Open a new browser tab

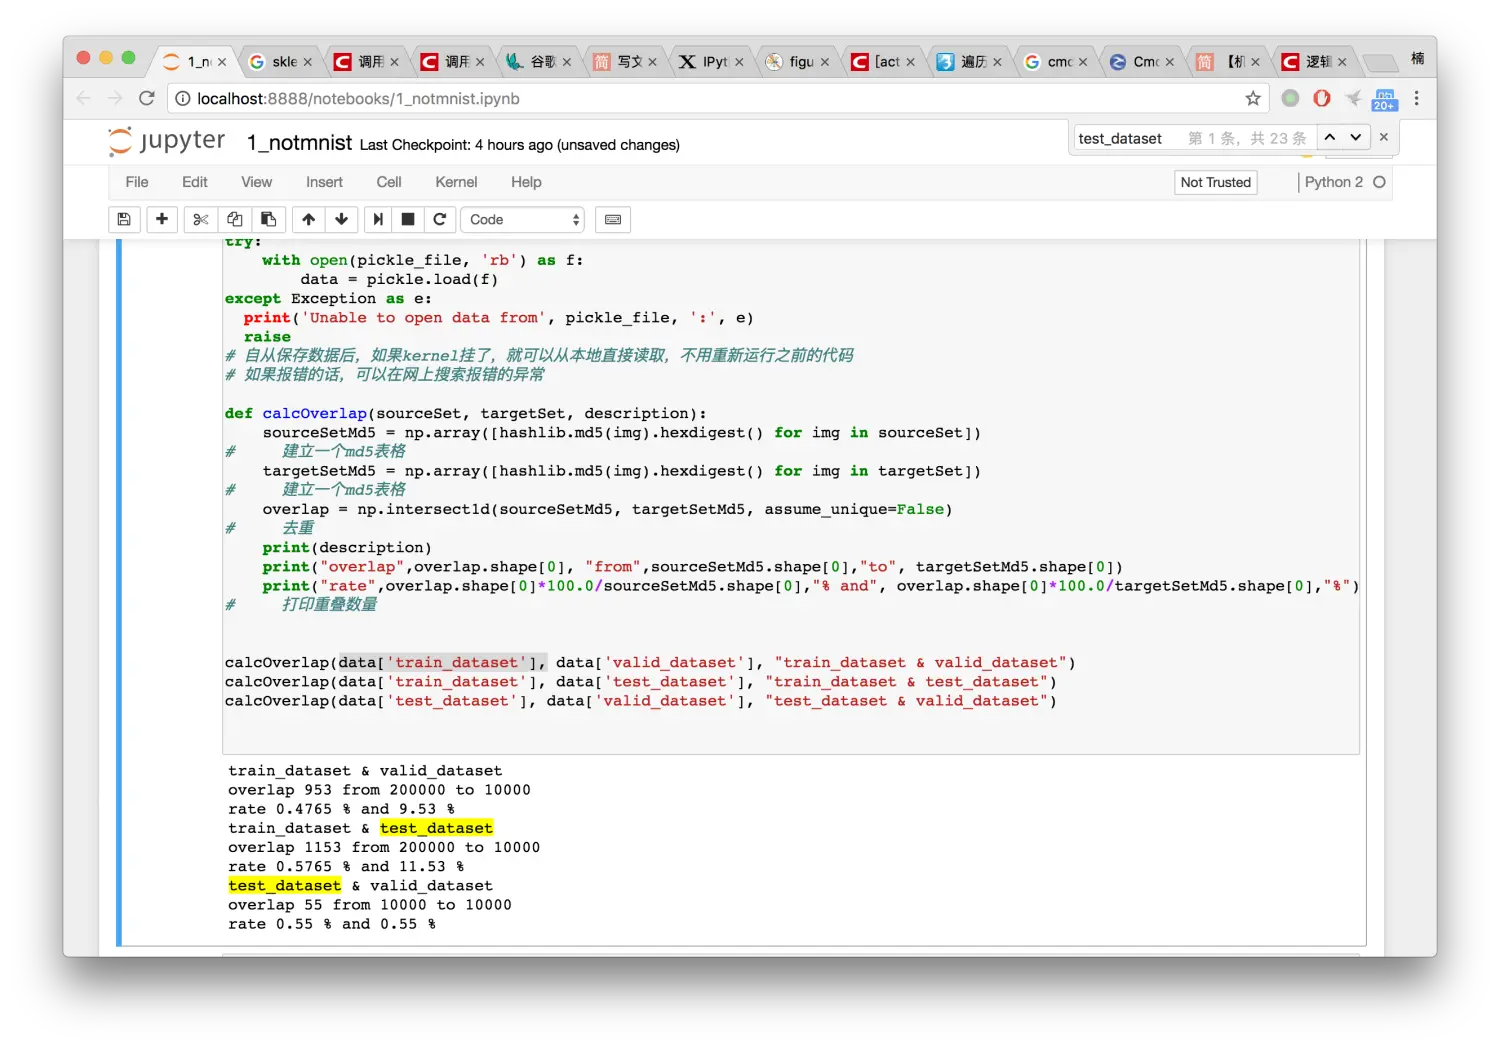[x=1380, y=63]
